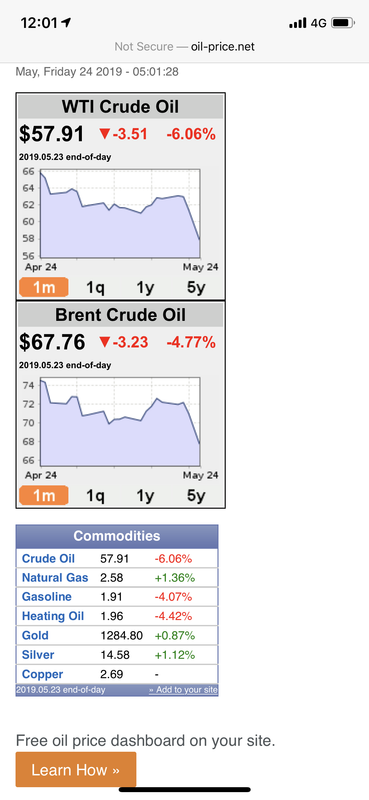Open the Natural Gas commodity link

tap(55, 578)
